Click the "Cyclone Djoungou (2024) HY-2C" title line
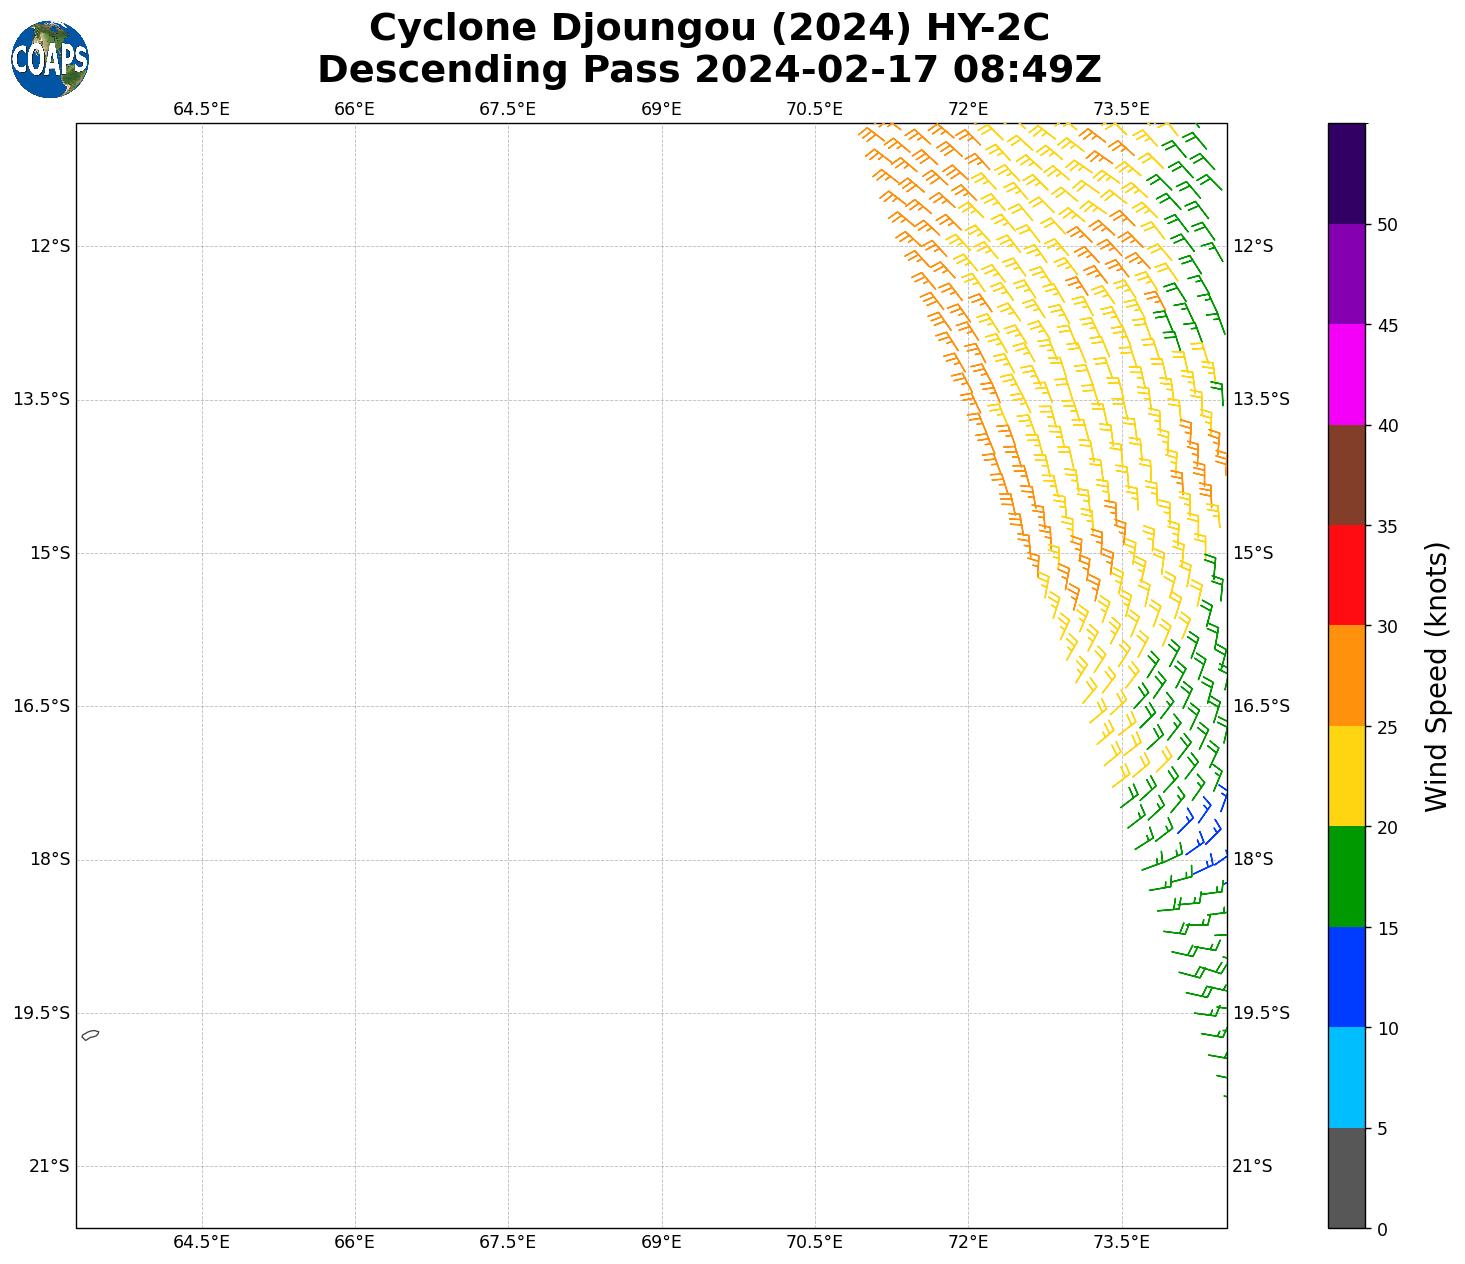 click(709, 28)
